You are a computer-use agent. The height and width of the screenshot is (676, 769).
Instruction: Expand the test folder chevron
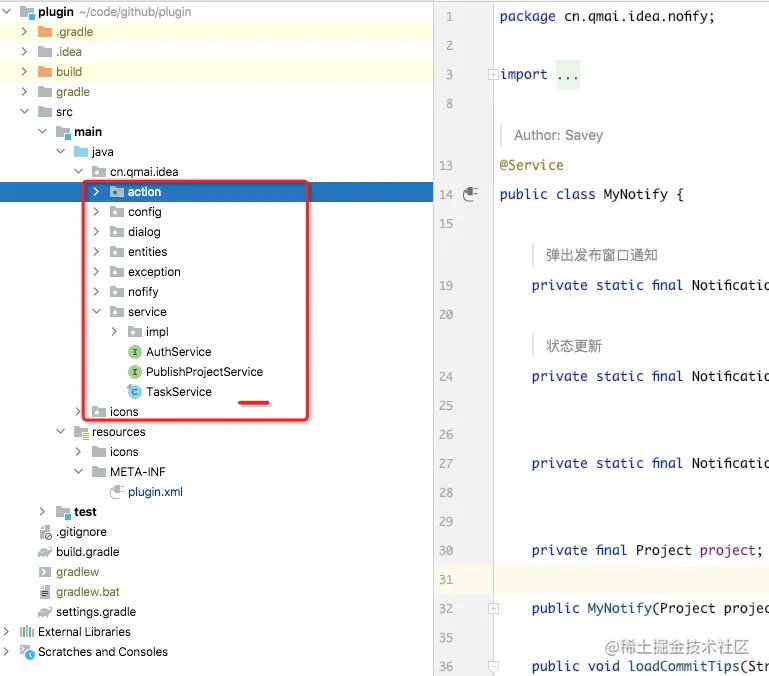coord(43,512)
